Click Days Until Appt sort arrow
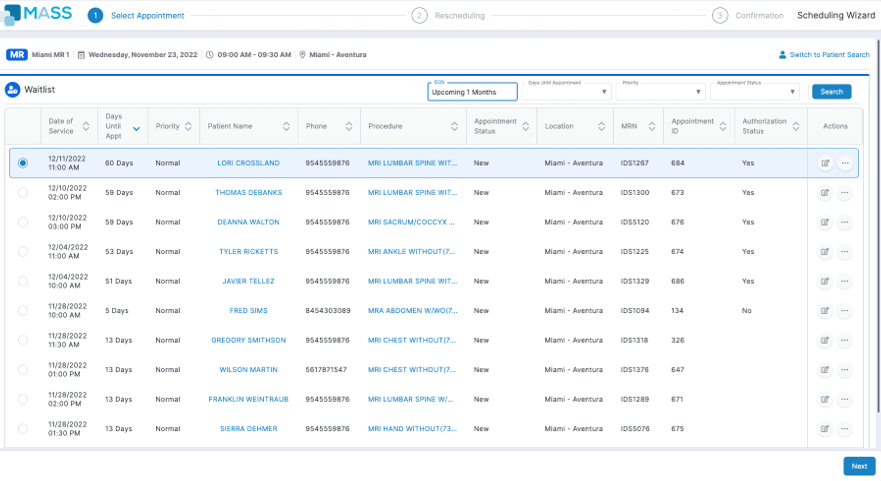 136,128
